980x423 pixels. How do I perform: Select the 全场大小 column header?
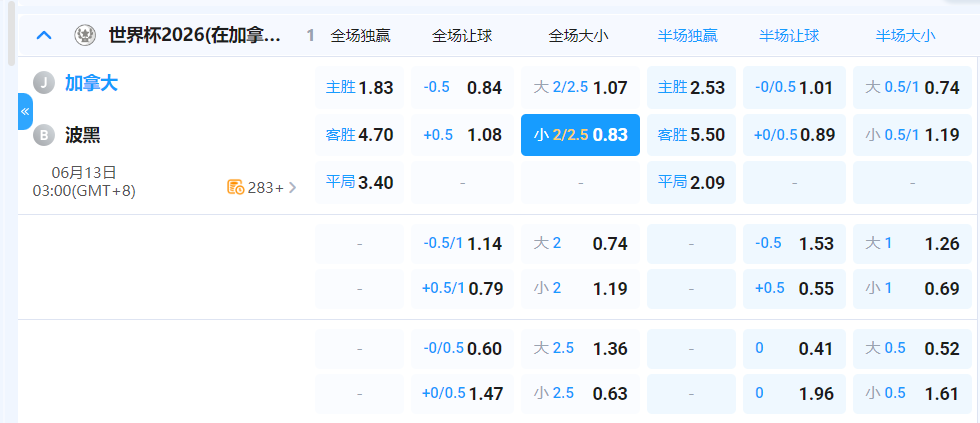click(x=578, y=36)
